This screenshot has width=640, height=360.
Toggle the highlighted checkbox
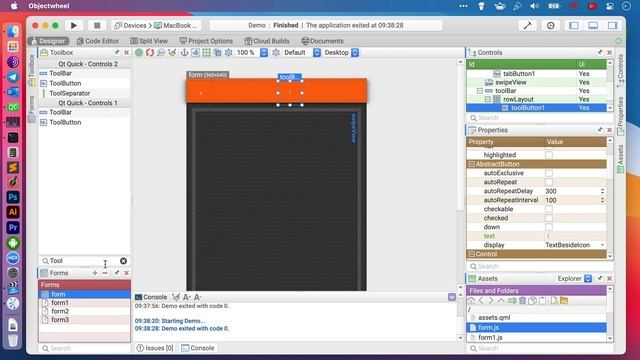(x=549, y=155)
